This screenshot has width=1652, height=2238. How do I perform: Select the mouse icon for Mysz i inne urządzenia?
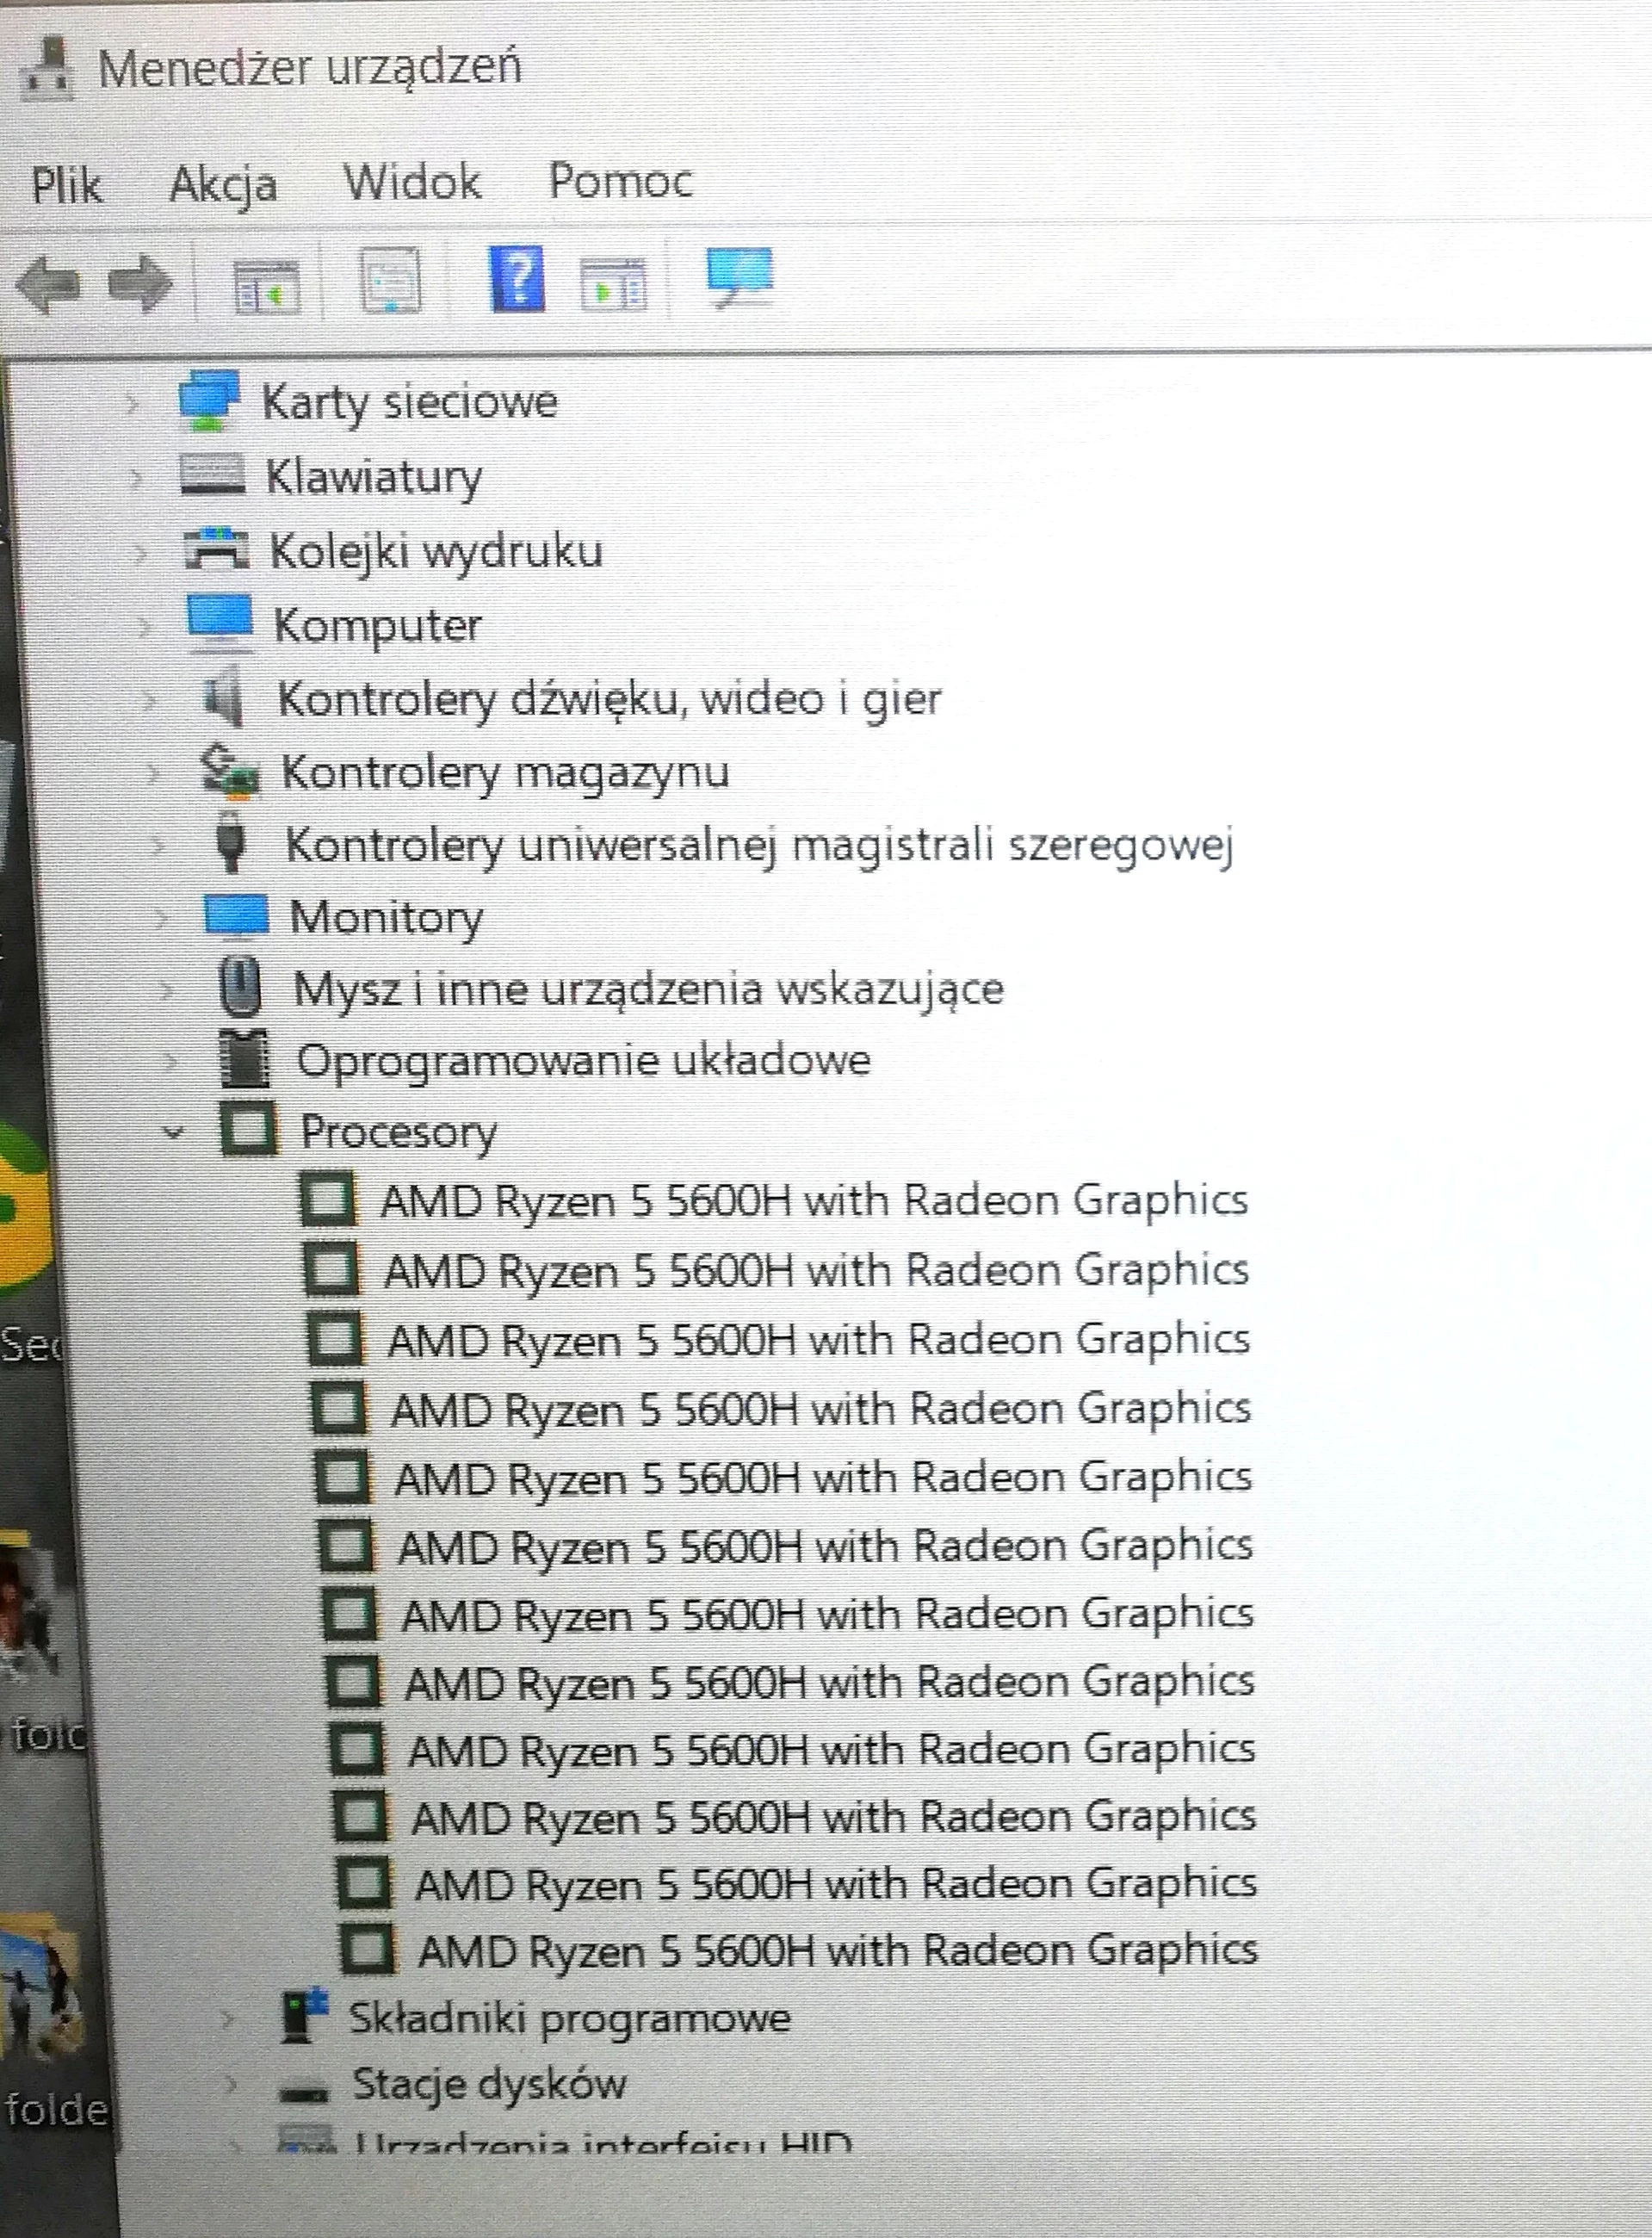pyautogui.click(x=239, y=986)
